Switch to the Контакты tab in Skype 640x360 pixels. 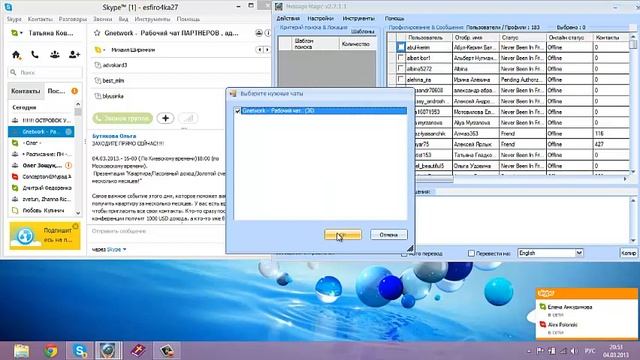[x=26, y=91]
